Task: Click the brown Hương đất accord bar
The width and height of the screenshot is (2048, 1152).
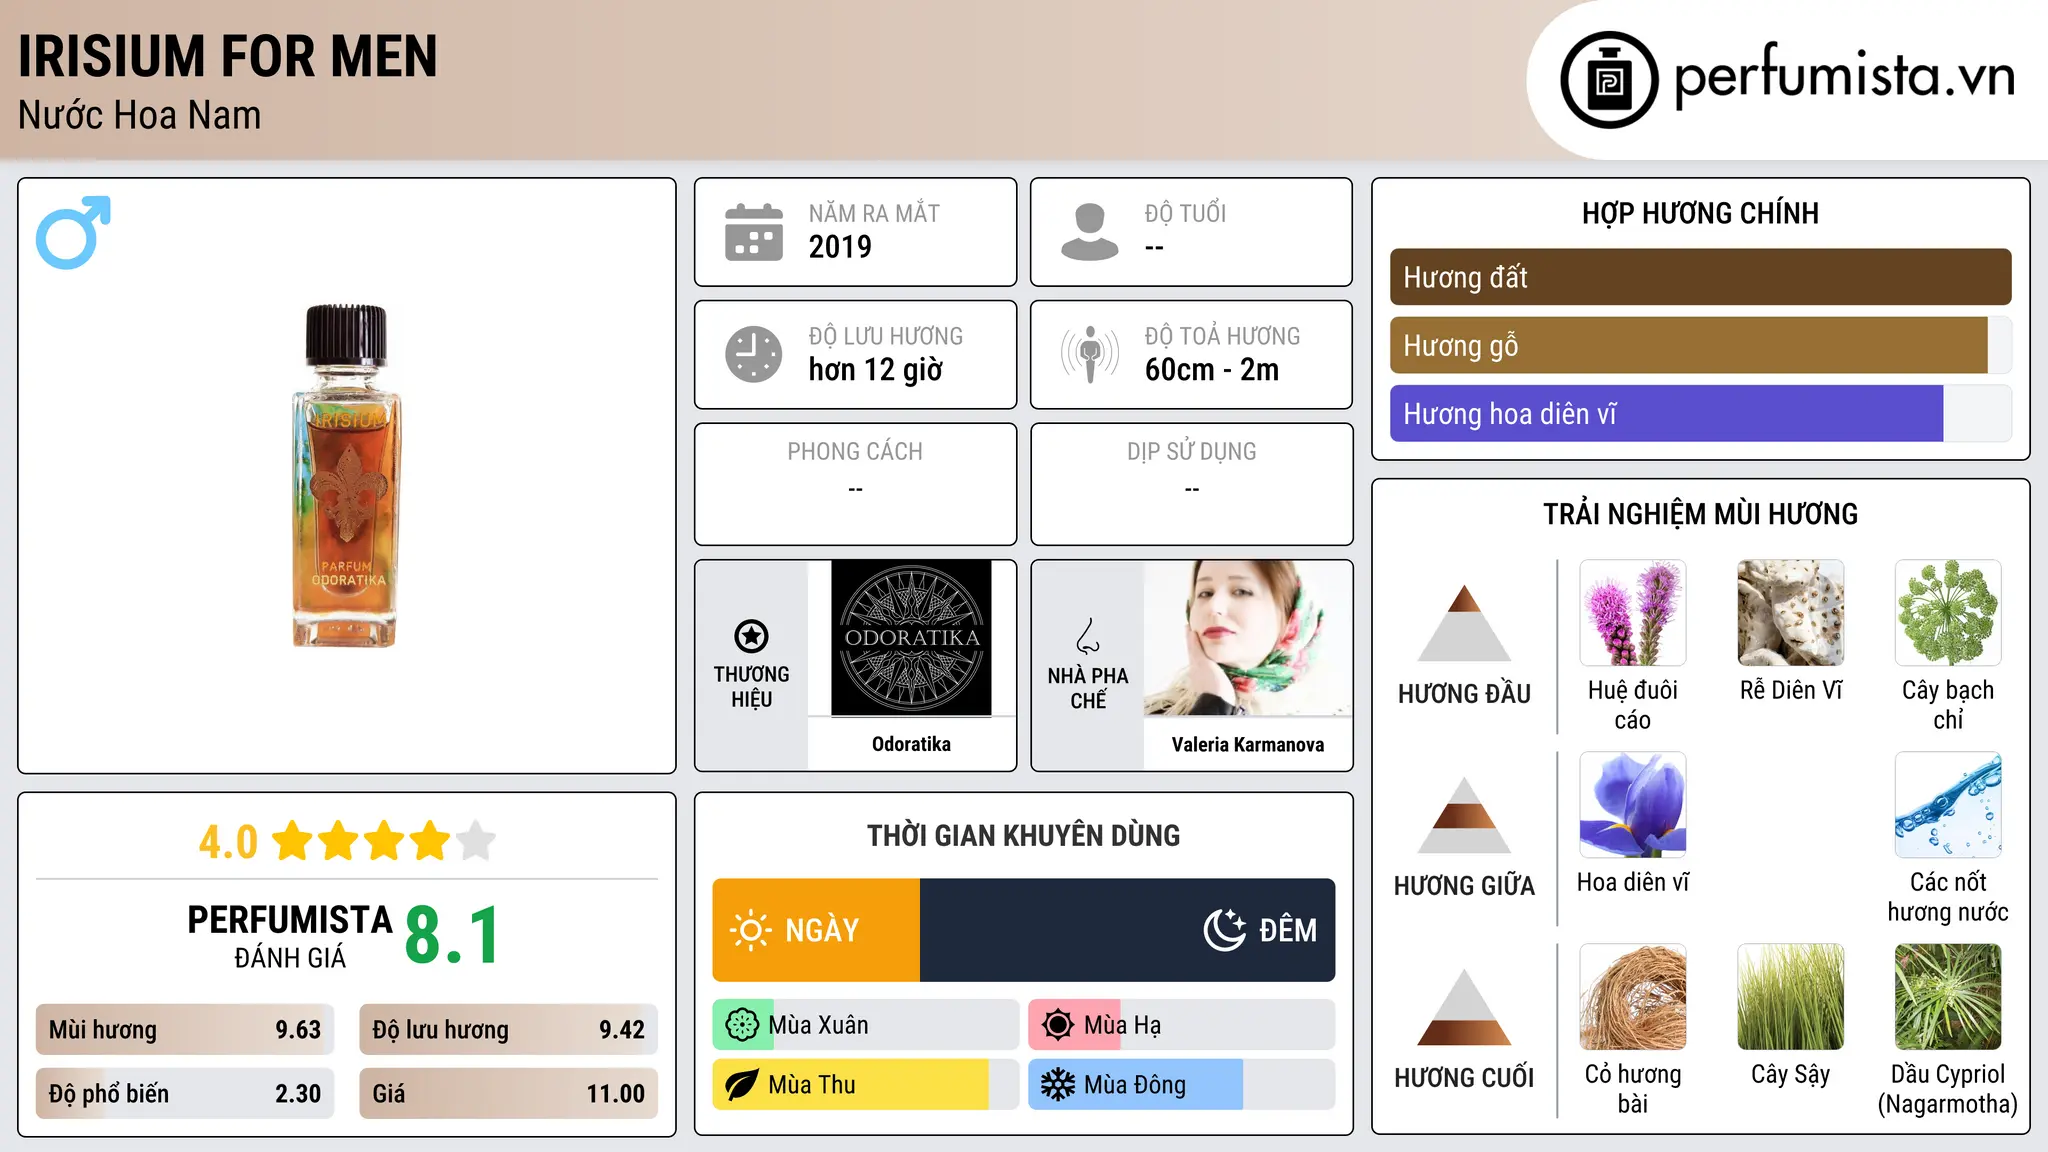Action: point(1701,277)
